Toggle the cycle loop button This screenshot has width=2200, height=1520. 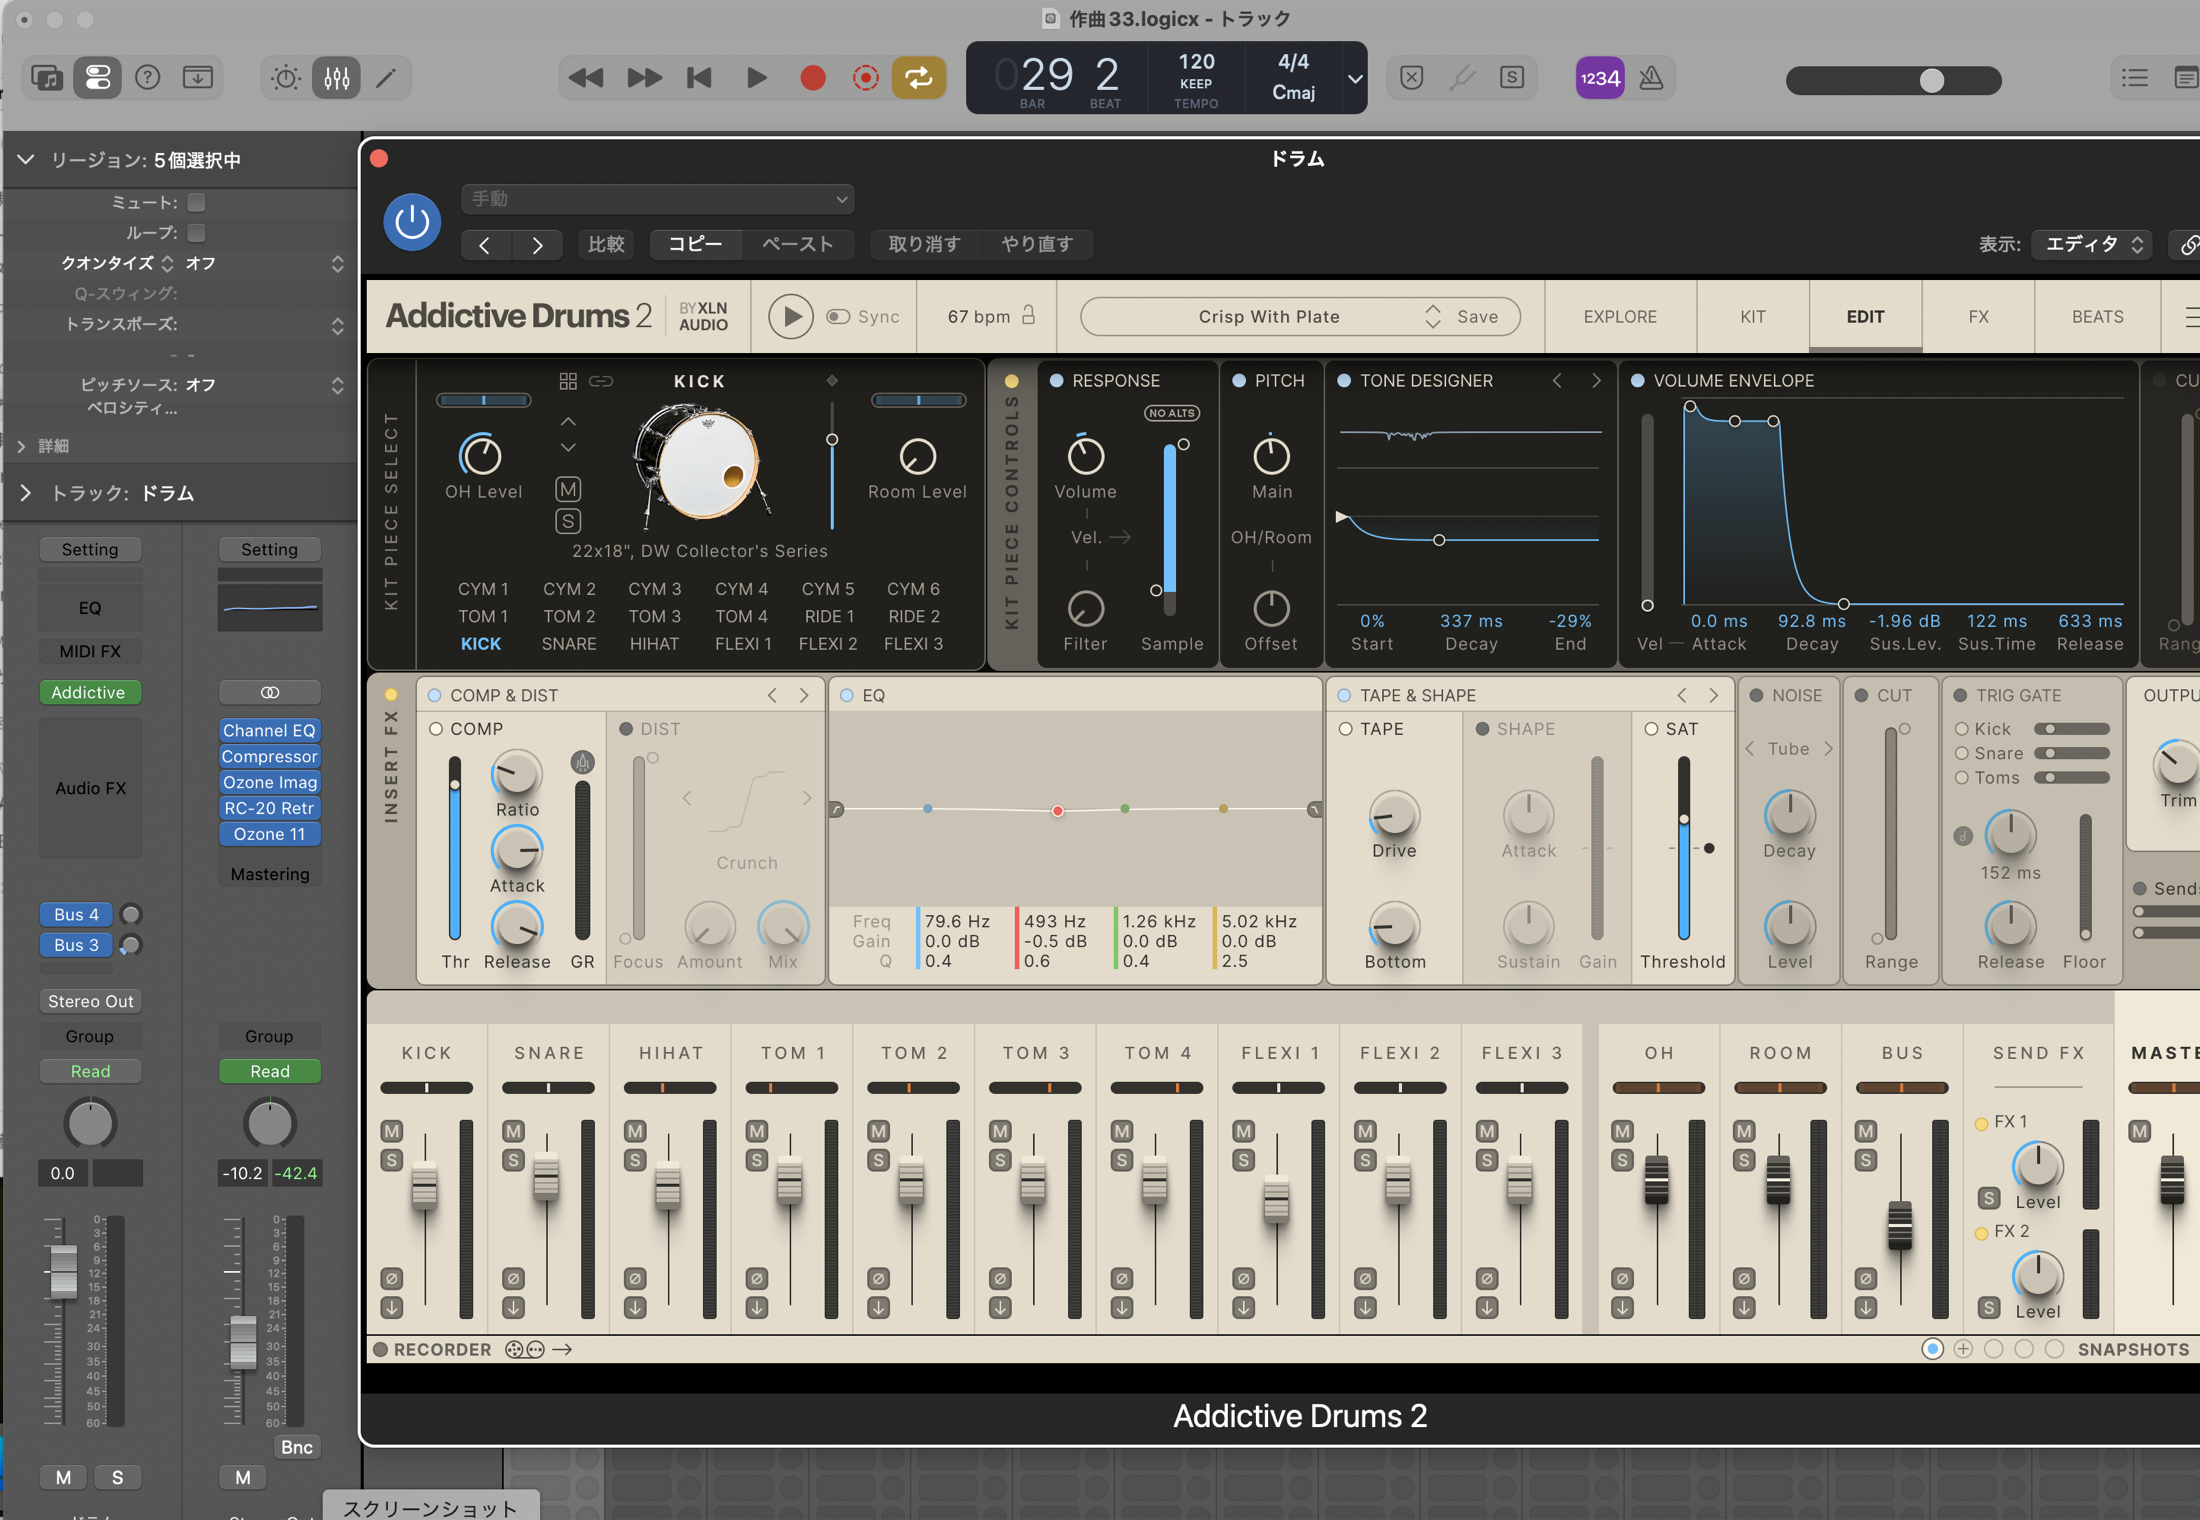pyautogui.click(x=919, y=78)
